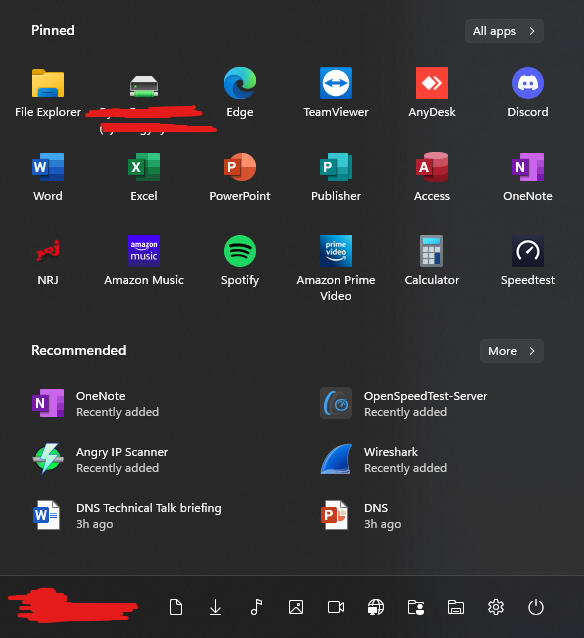Expand the All apps list
Viewport: 584px width, 638px height.
coord(504,31)
